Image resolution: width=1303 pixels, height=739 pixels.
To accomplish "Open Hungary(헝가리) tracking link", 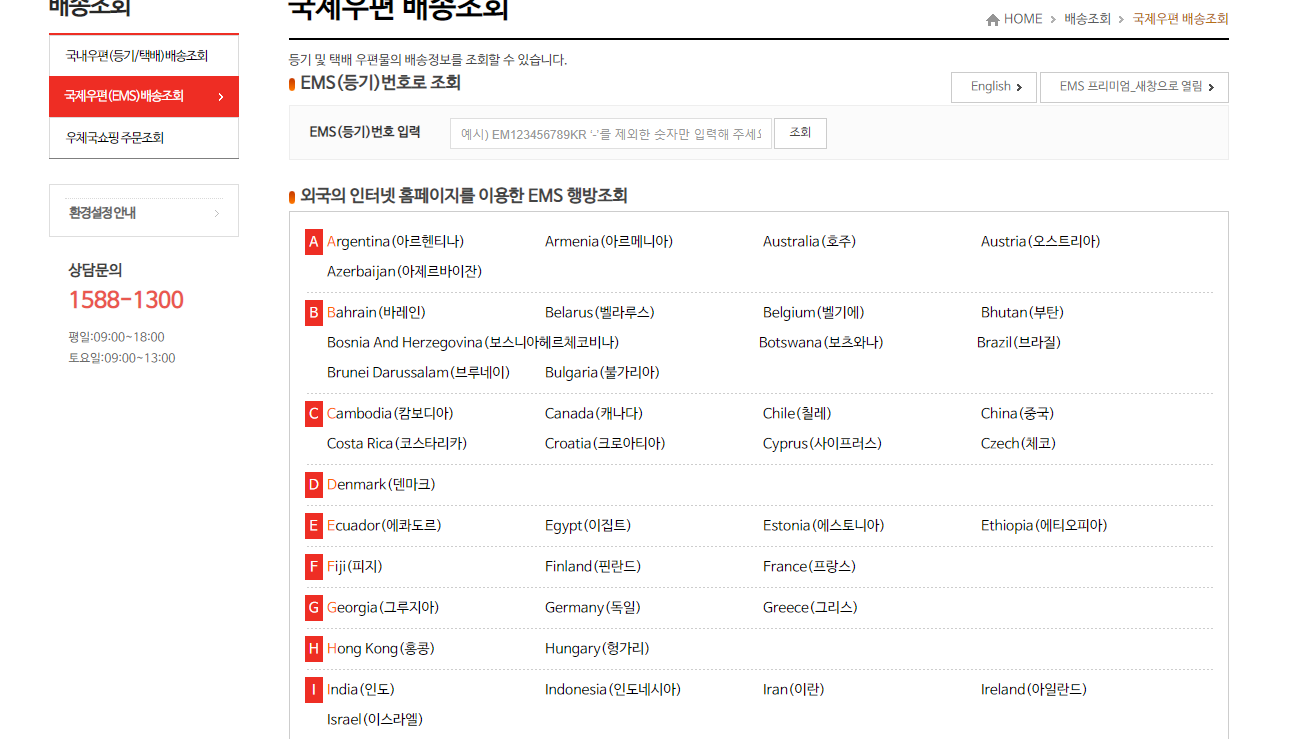I will click(x=597, y=649).
